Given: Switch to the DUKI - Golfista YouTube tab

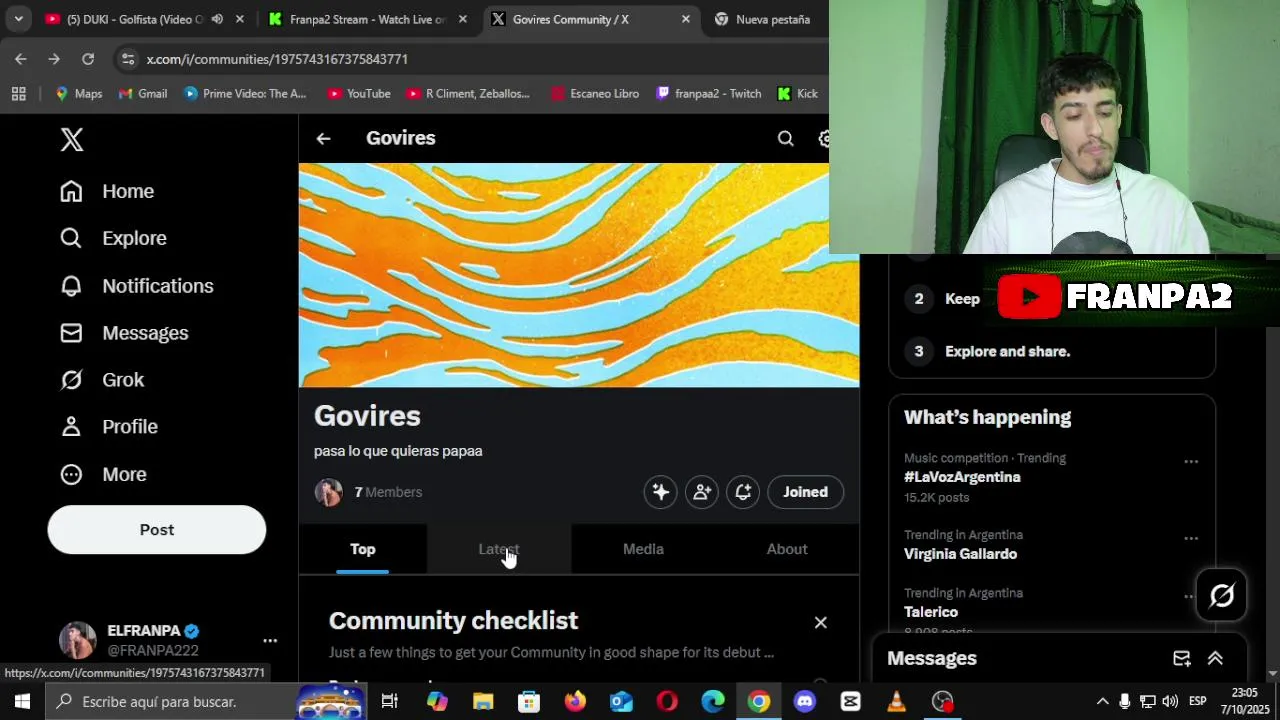Looking at the screenshot, I should click(134, 19).
